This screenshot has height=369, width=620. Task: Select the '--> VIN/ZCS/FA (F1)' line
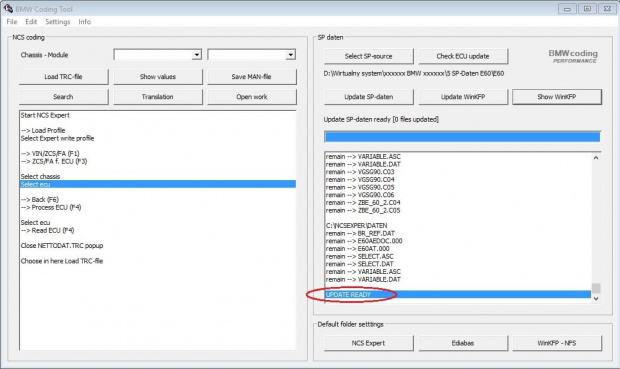50,153
